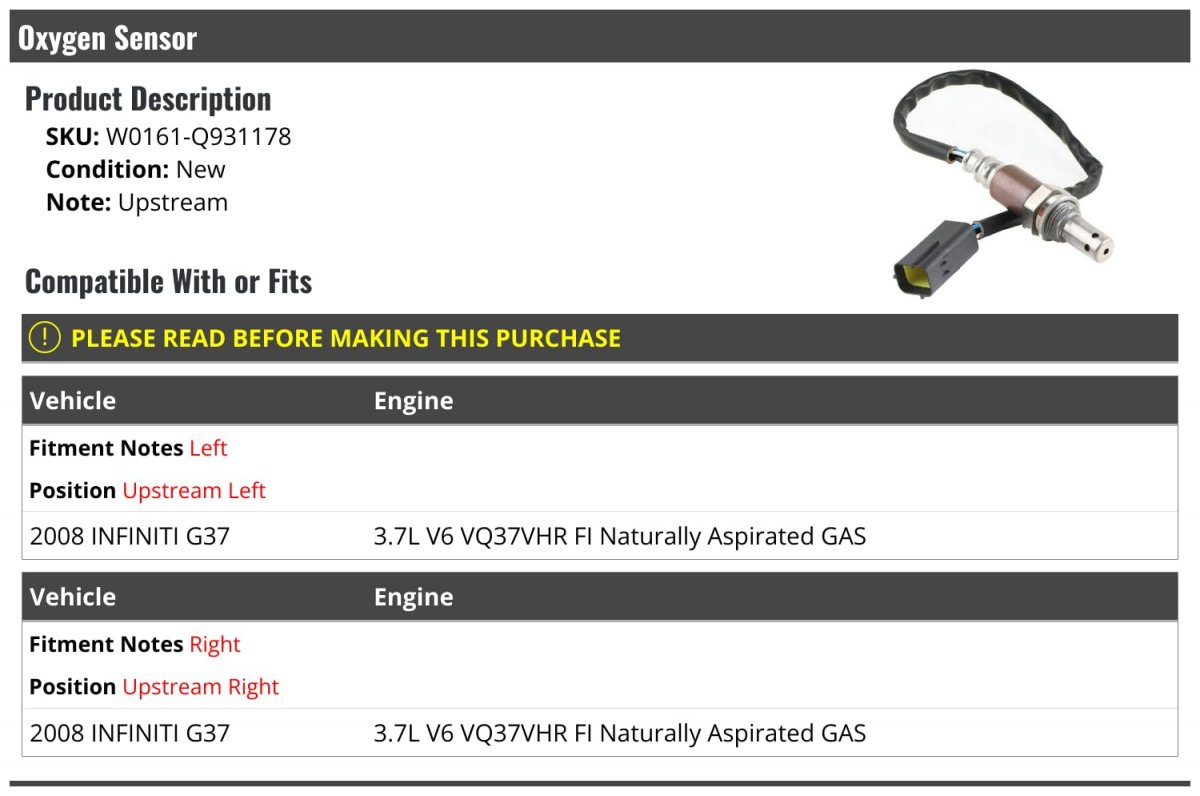Image resolution: width=1200 pixels, height=796 pixels.
Task: Select the SKU number W0161-Q931178
Action: 198,136
